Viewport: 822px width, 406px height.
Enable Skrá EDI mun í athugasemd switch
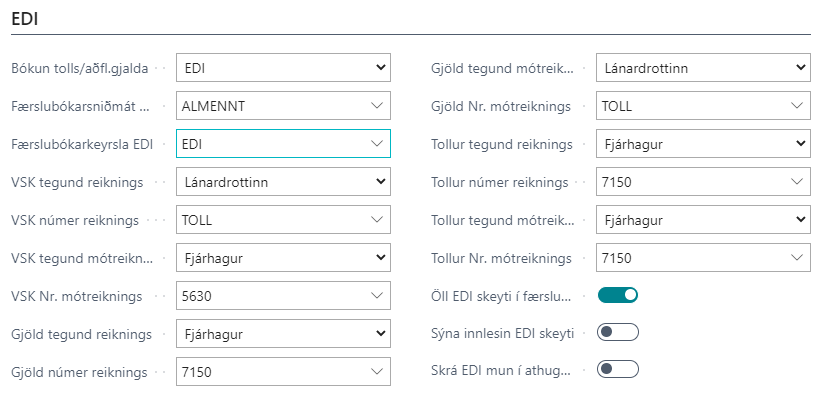[617, 369]
